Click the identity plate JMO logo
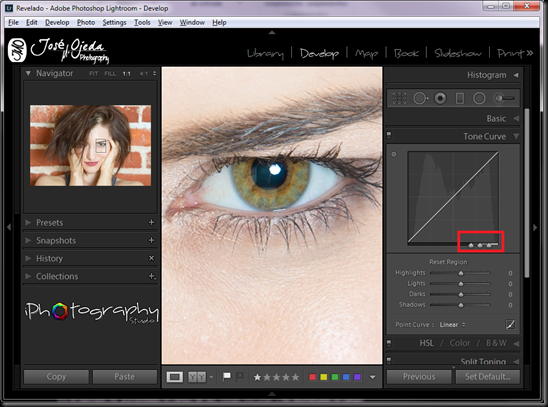 click(x=17, y=50)
